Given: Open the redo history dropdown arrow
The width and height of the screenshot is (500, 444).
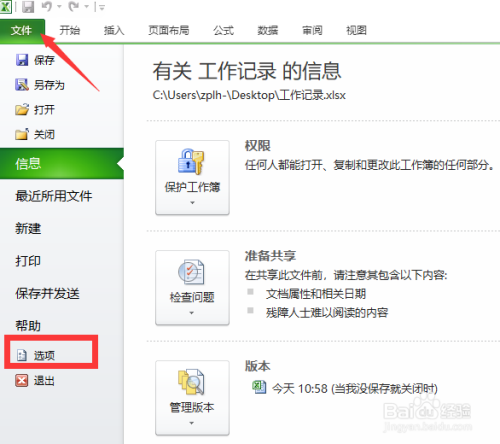Looking at the screenshot, I should (x=86, y=7).
